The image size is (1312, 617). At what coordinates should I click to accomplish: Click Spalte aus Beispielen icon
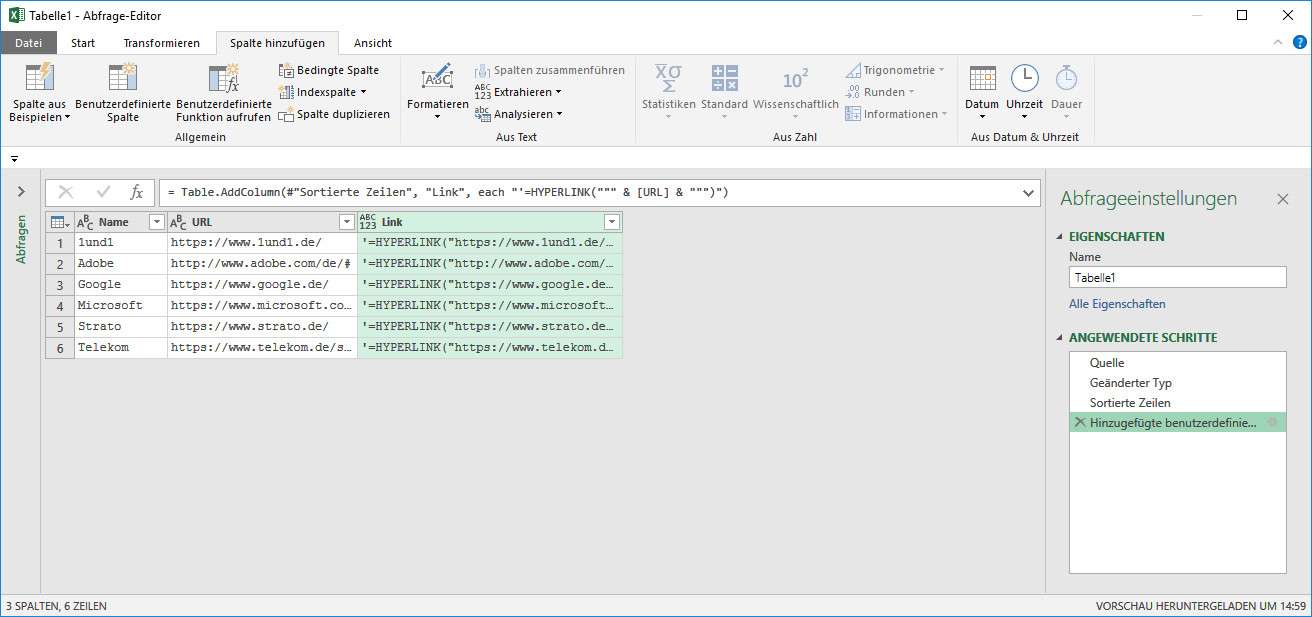coord(39,78)
